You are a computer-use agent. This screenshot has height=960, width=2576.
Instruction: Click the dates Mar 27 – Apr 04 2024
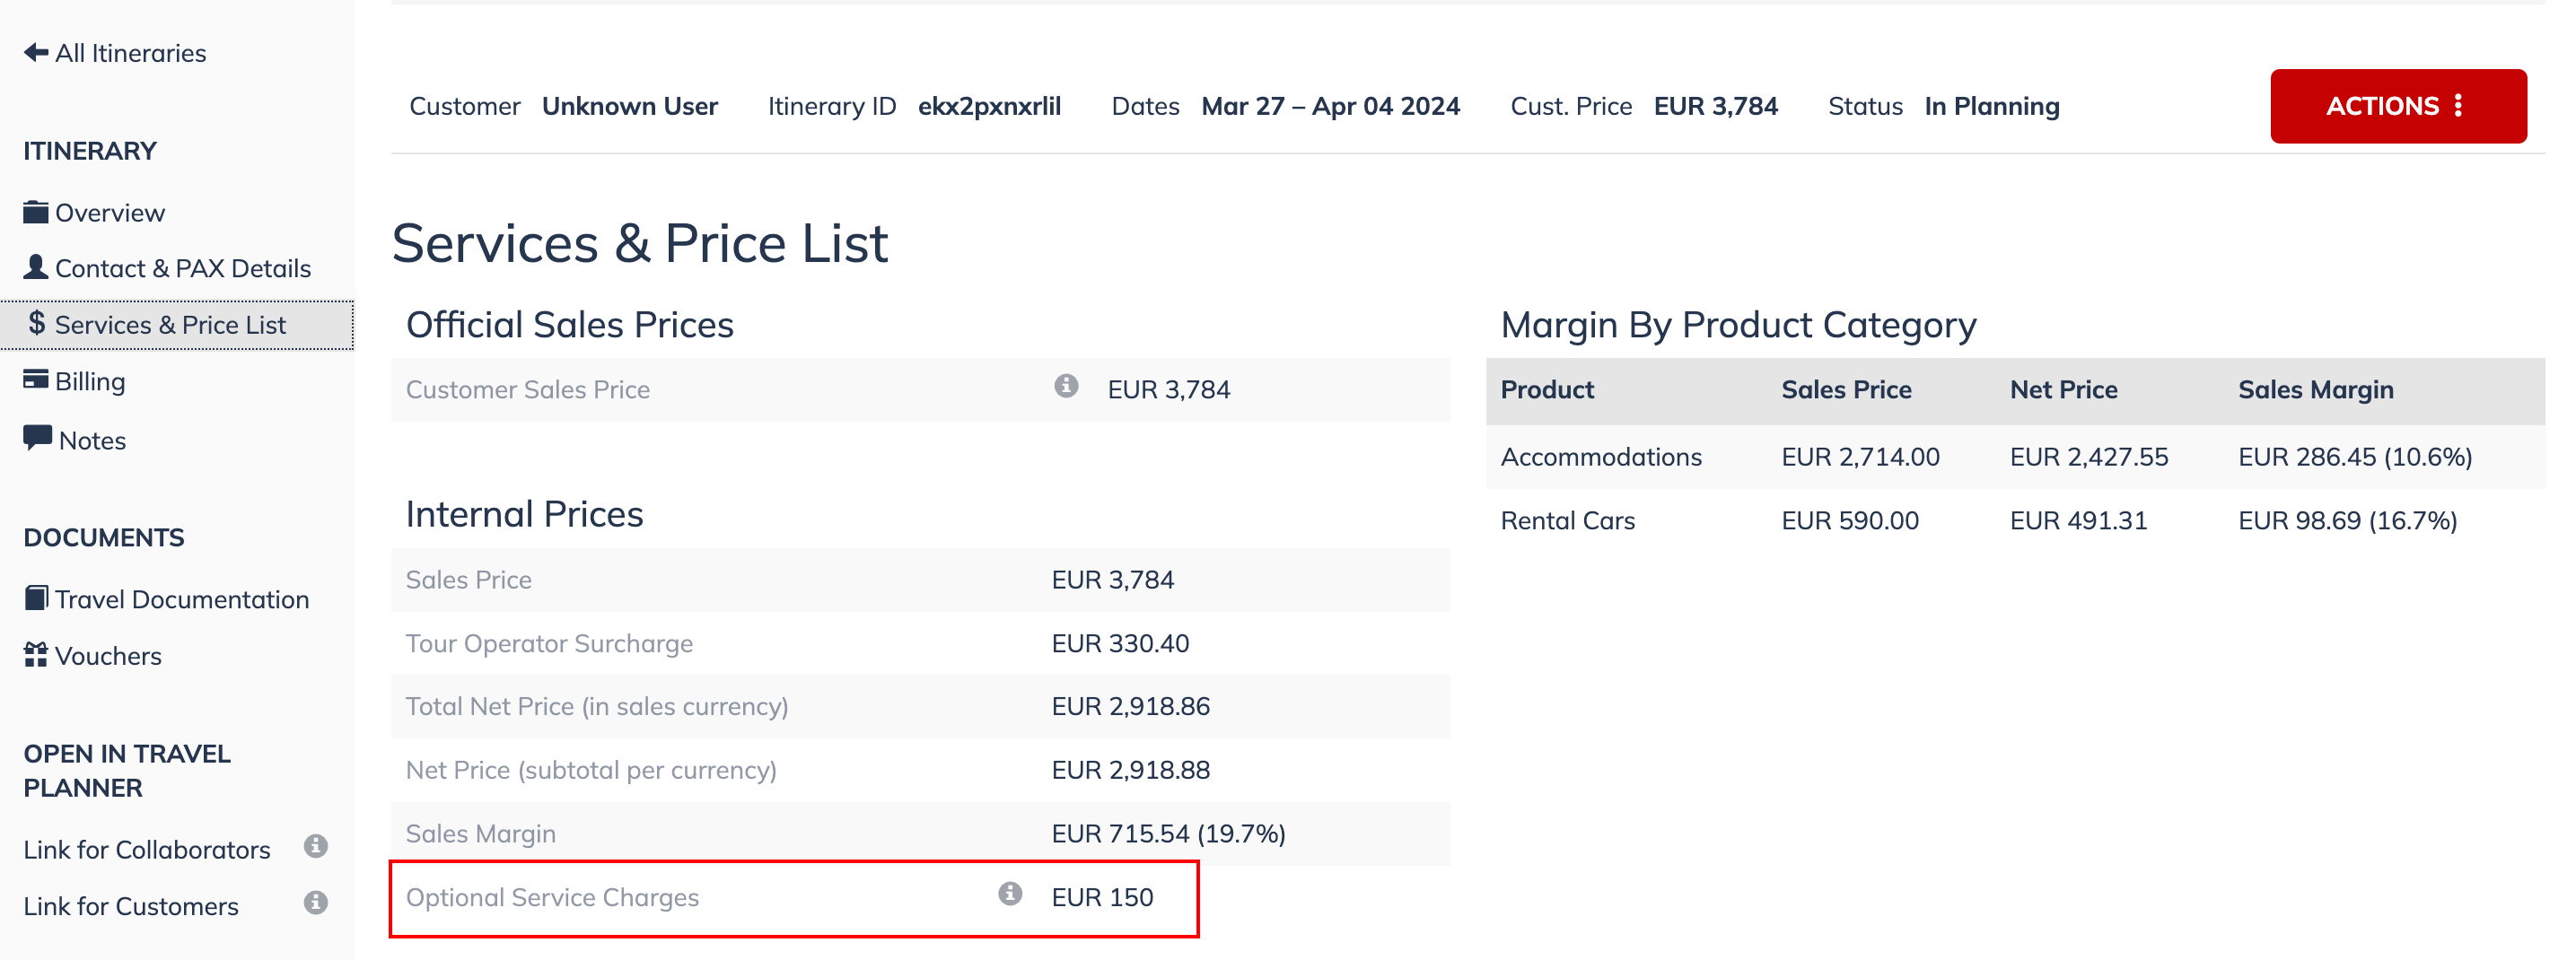[1330, 106]
